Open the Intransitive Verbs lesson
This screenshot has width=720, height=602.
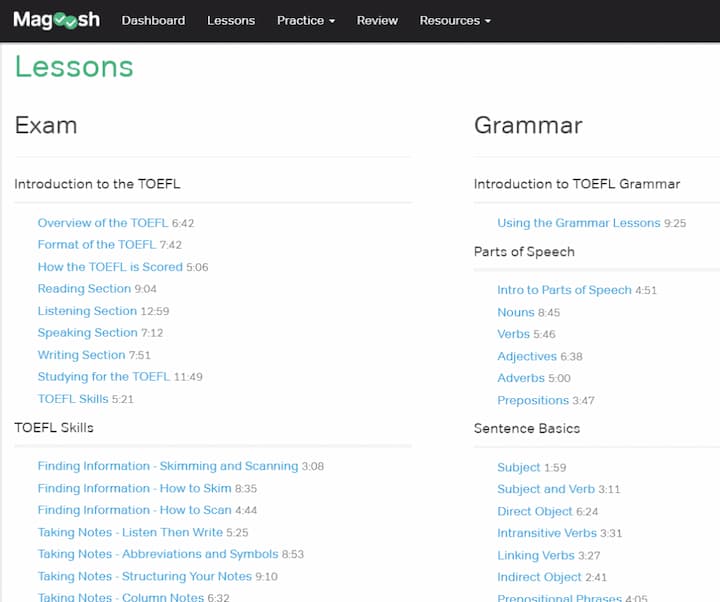(547, 533)
